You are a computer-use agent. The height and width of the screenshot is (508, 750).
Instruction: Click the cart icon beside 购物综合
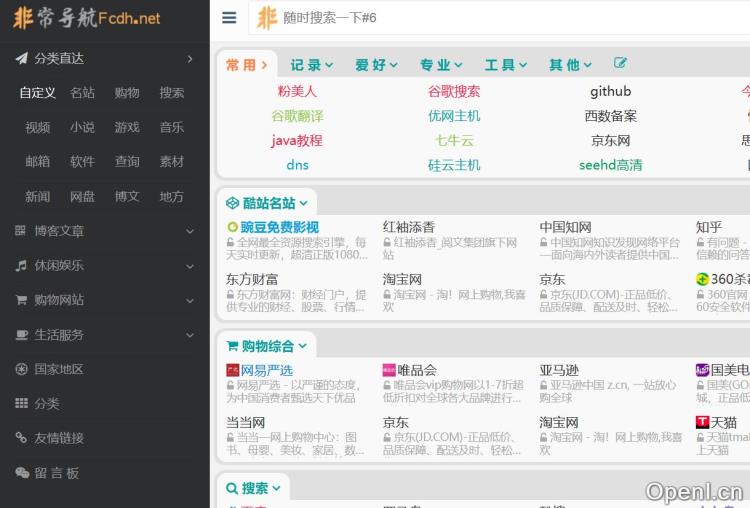tap(232, 345)
